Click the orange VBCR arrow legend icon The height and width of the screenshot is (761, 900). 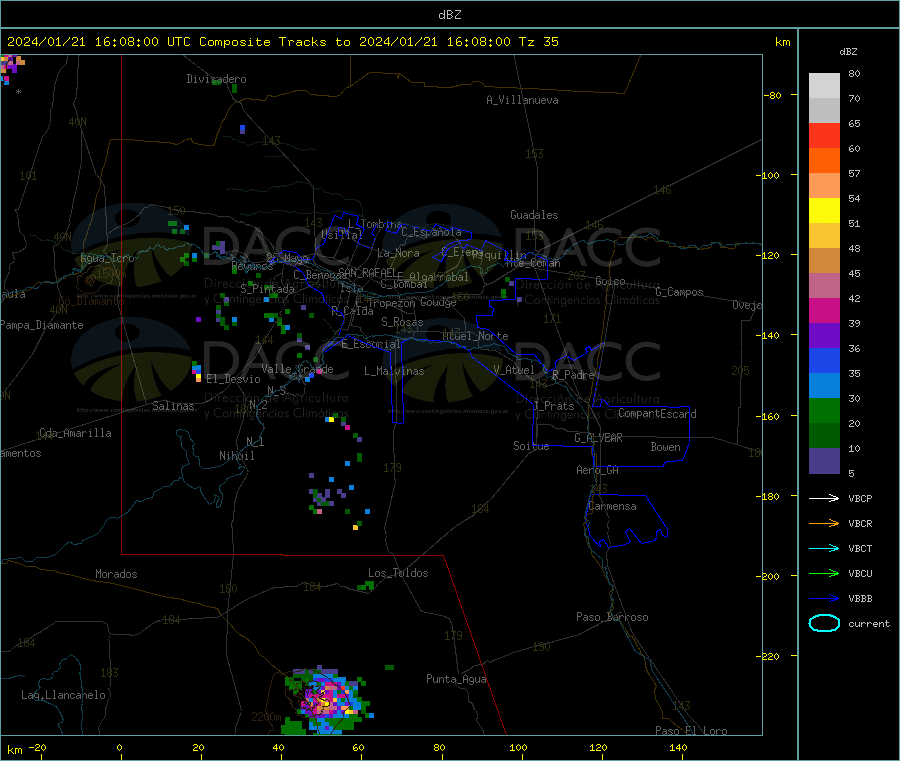tap(824, 523)
